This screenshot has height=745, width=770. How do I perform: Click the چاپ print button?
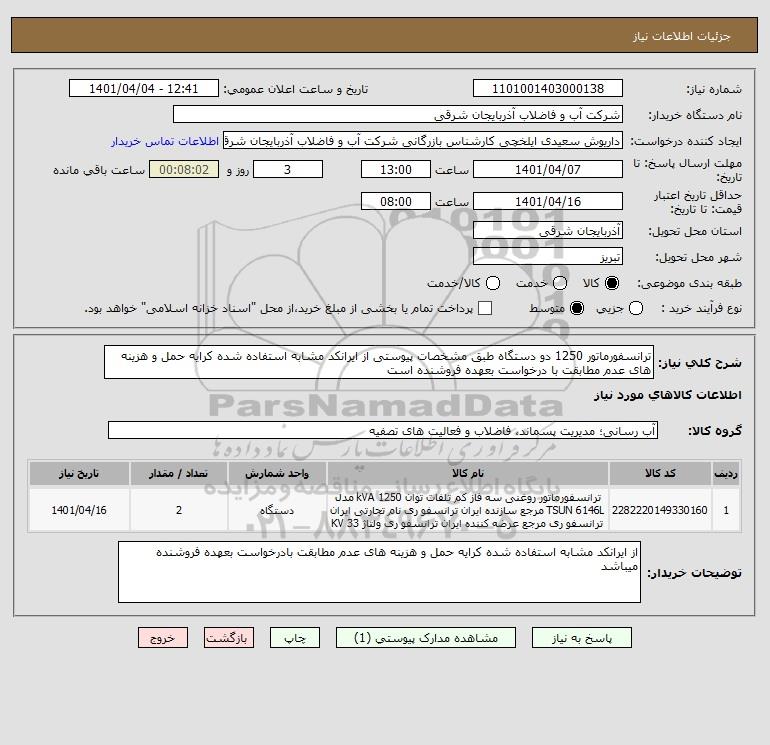[x=295, y=638]
